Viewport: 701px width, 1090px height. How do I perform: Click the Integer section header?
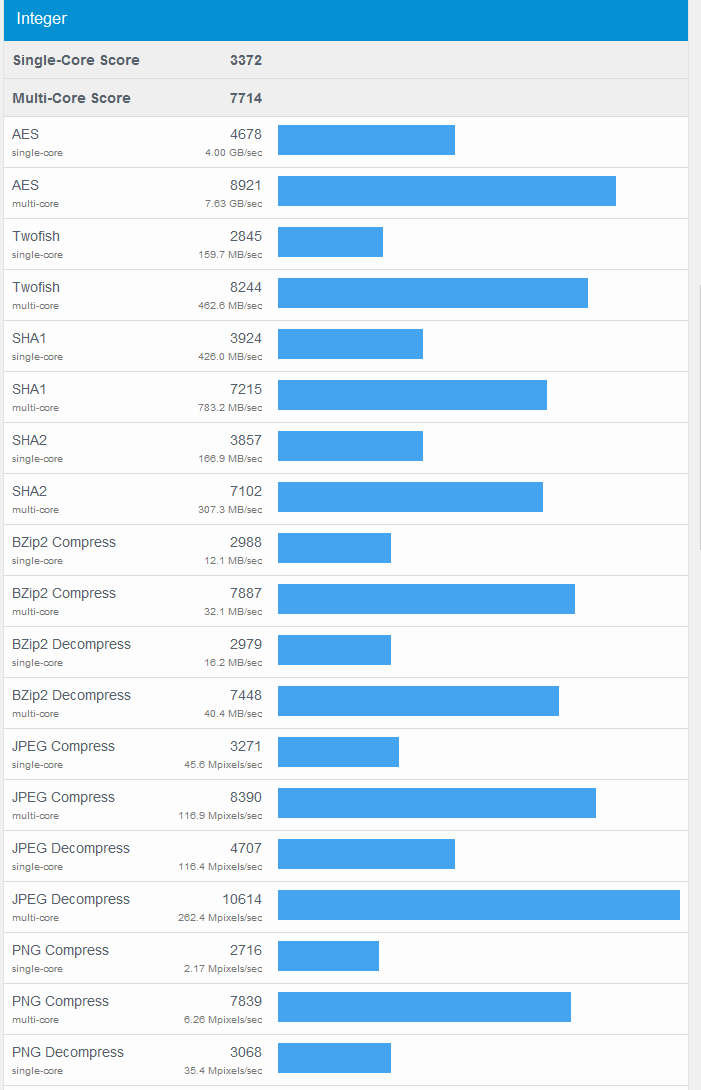click(41, 19)
